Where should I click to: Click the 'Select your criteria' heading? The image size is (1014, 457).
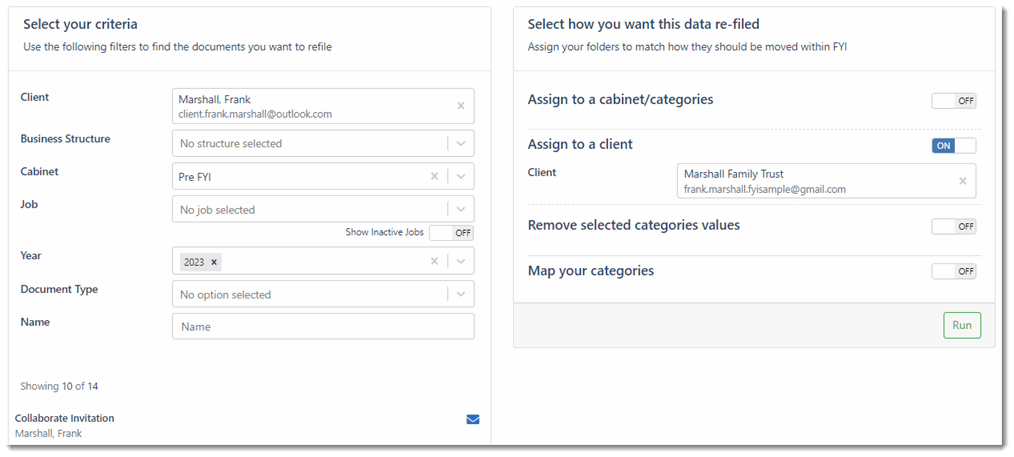(80, 25)
